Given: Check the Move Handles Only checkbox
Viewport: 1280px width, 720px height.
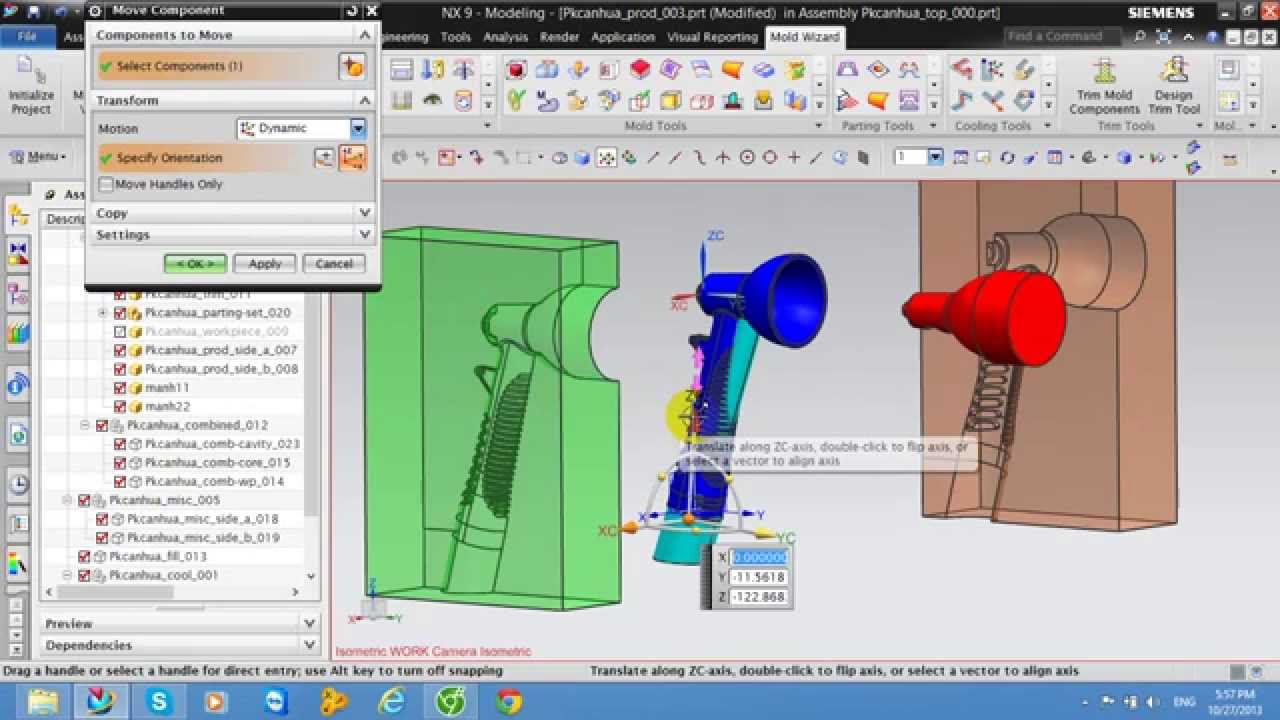Looking at the screenshot, I should coord(106,184).
